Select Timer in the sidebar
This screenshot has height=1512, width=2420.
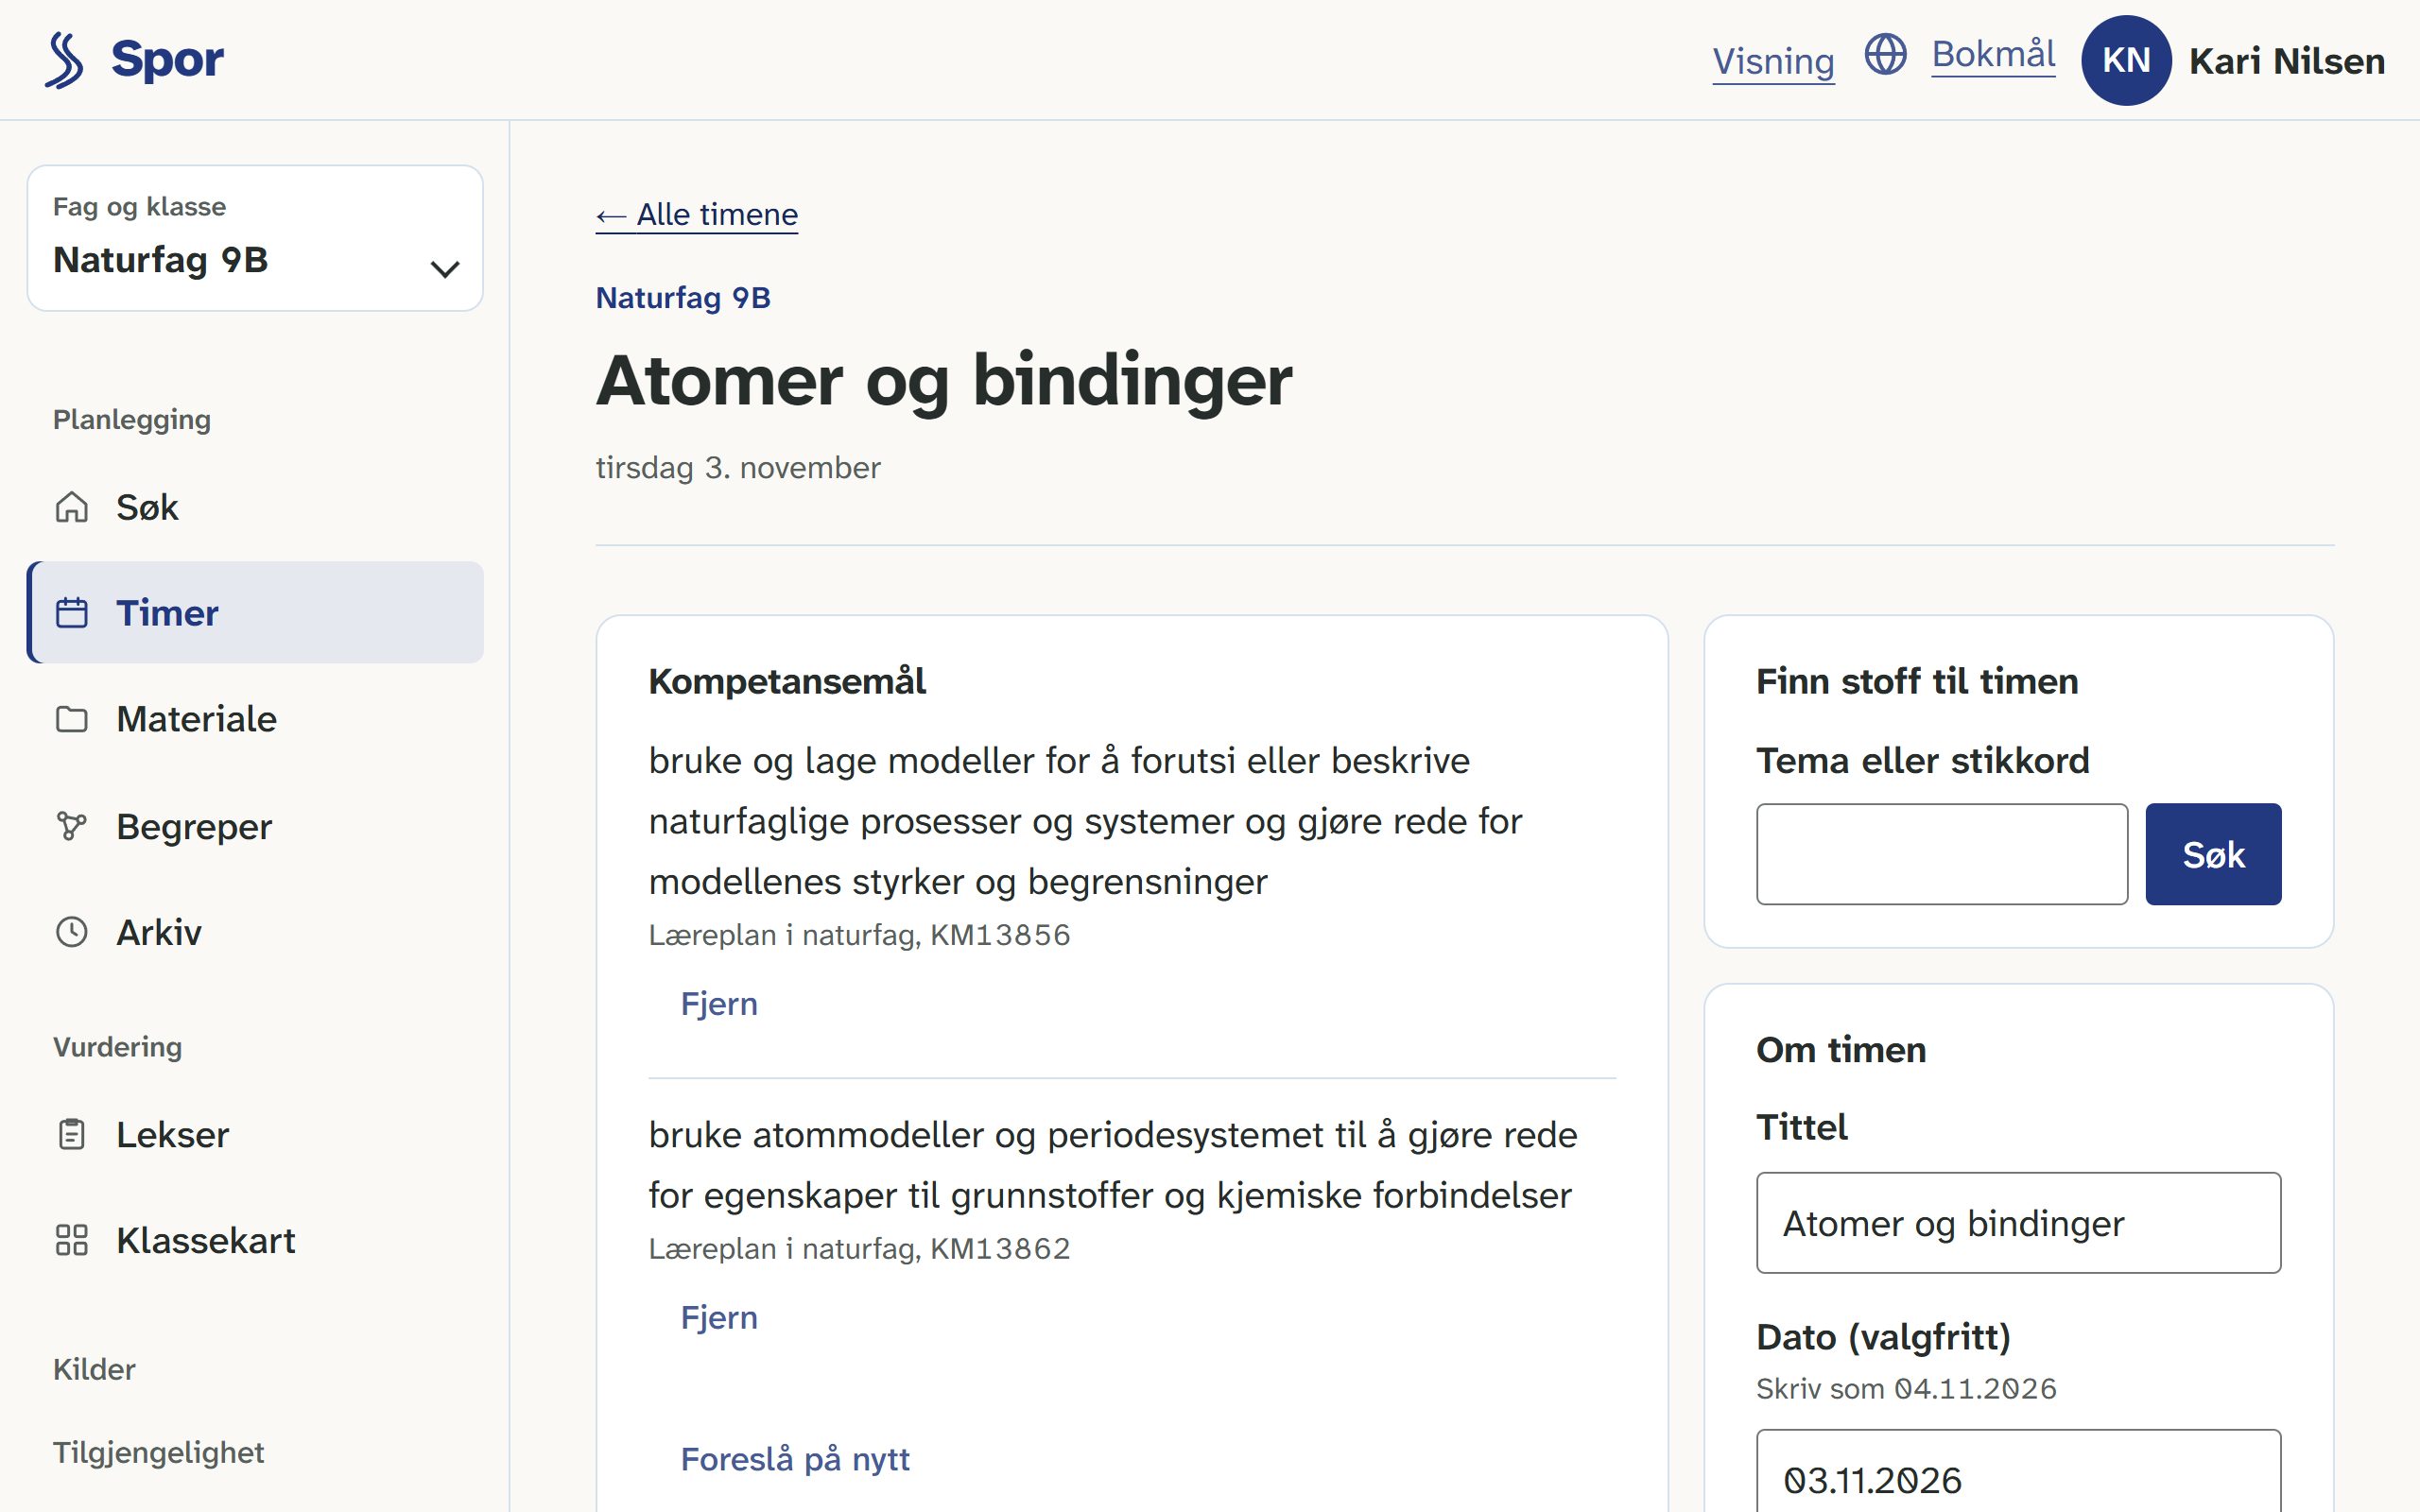click(255, 613)
